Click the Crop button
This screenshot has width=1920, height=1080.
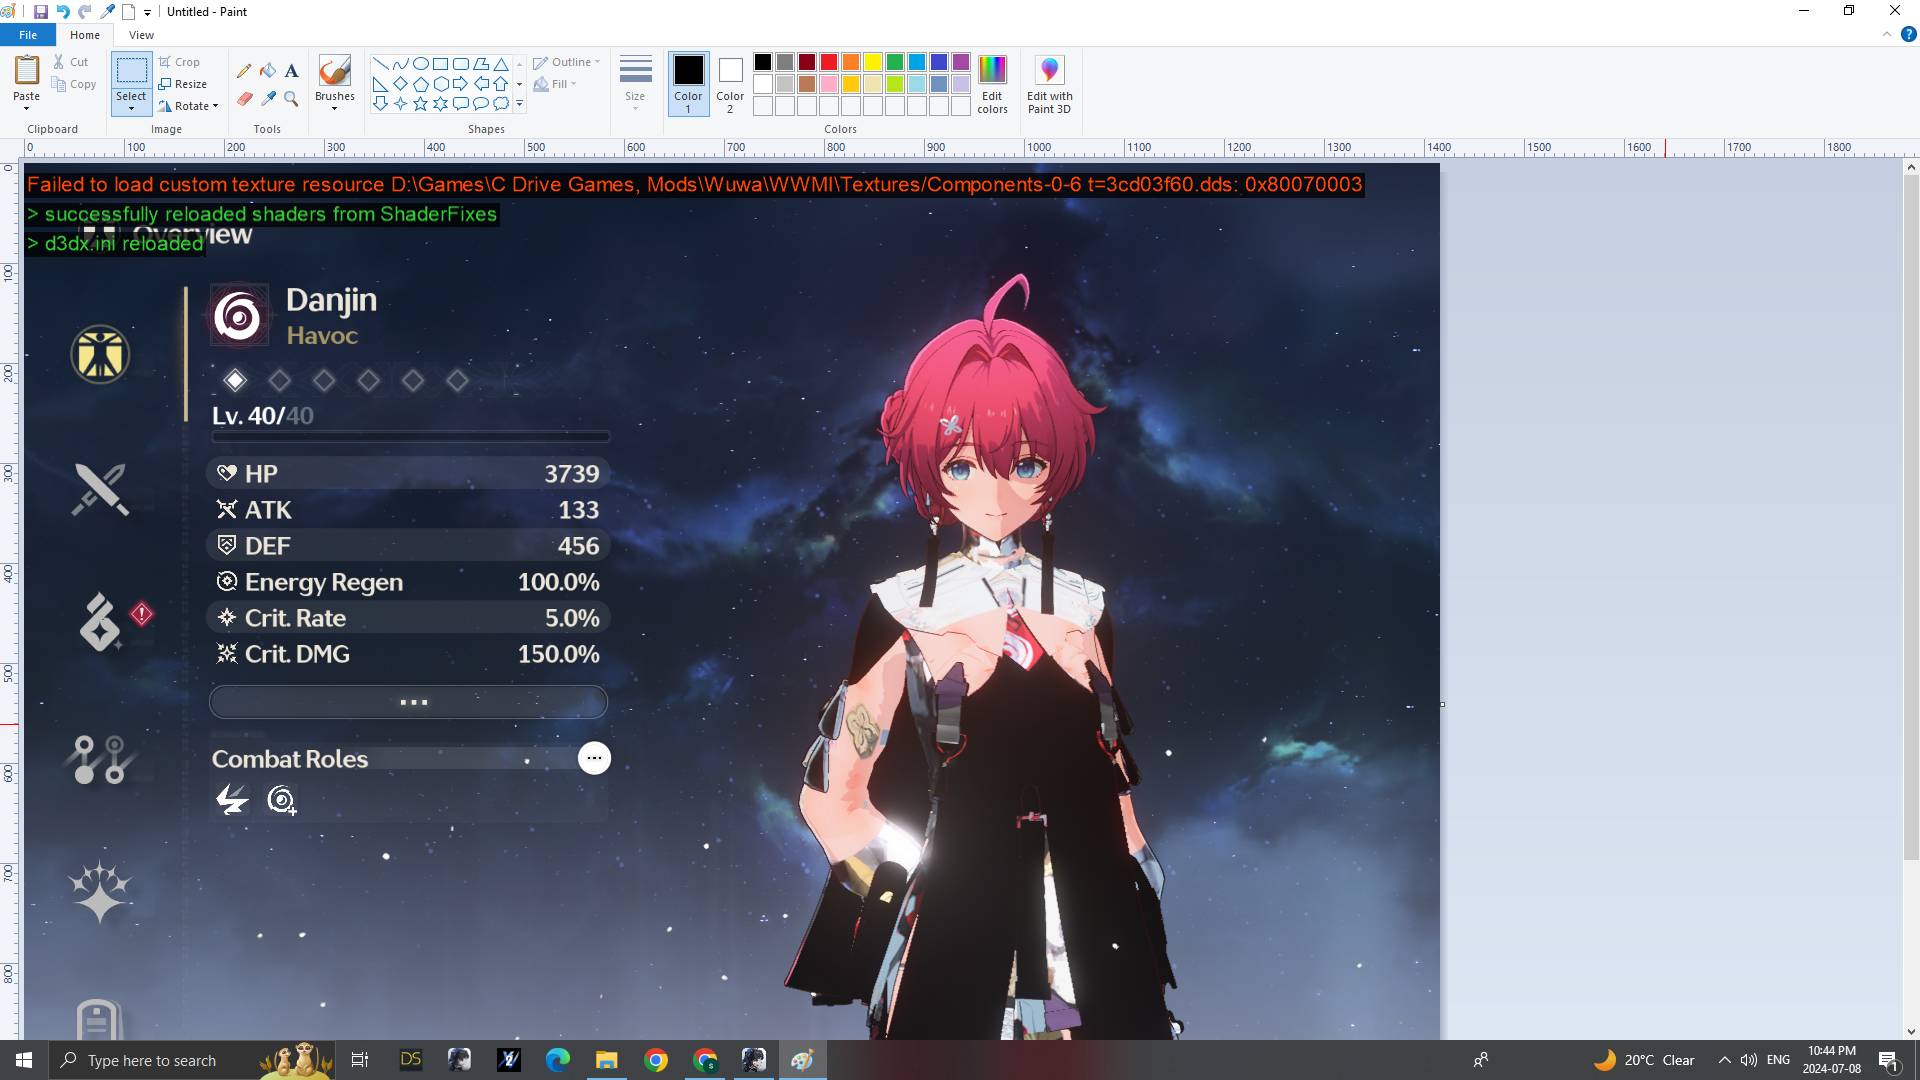180,62
